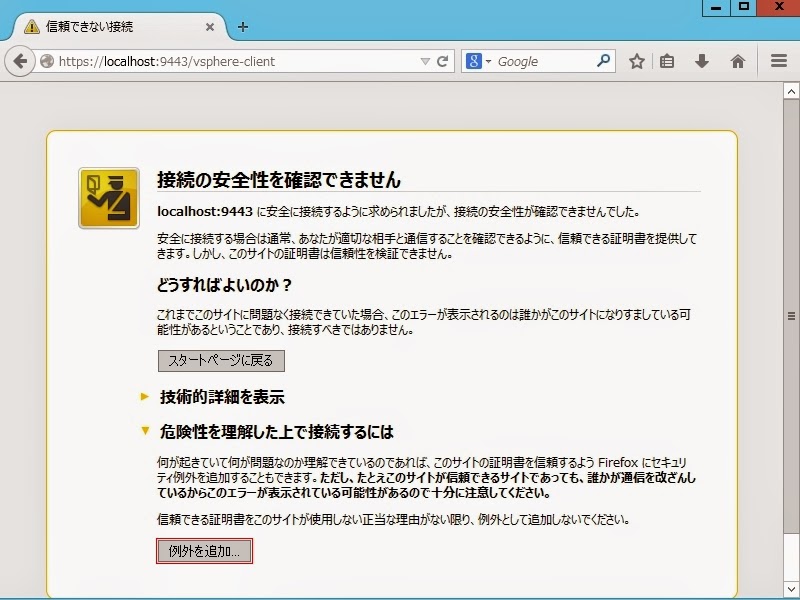Close the 信頼できない接続 tab
This screenshot has width=800, height=600.
(210, 28)
